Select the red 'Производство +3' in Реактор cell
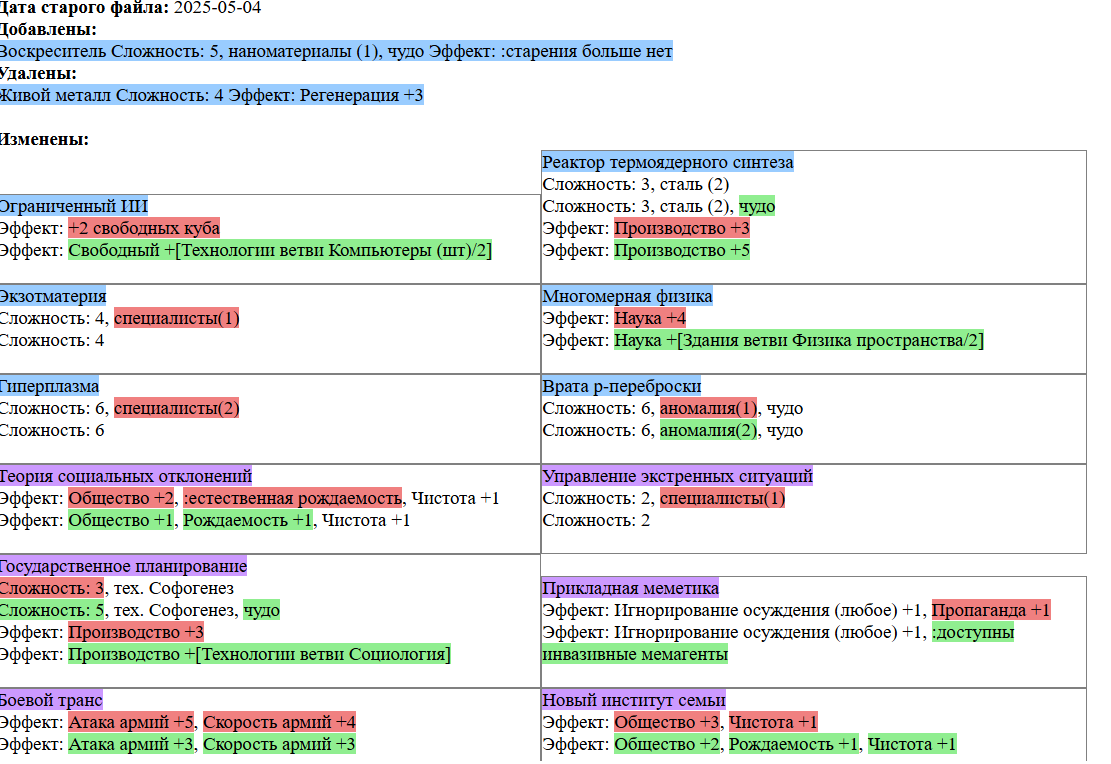The width and height of the screenshot is (1111, 764). (x=682, y=228)
